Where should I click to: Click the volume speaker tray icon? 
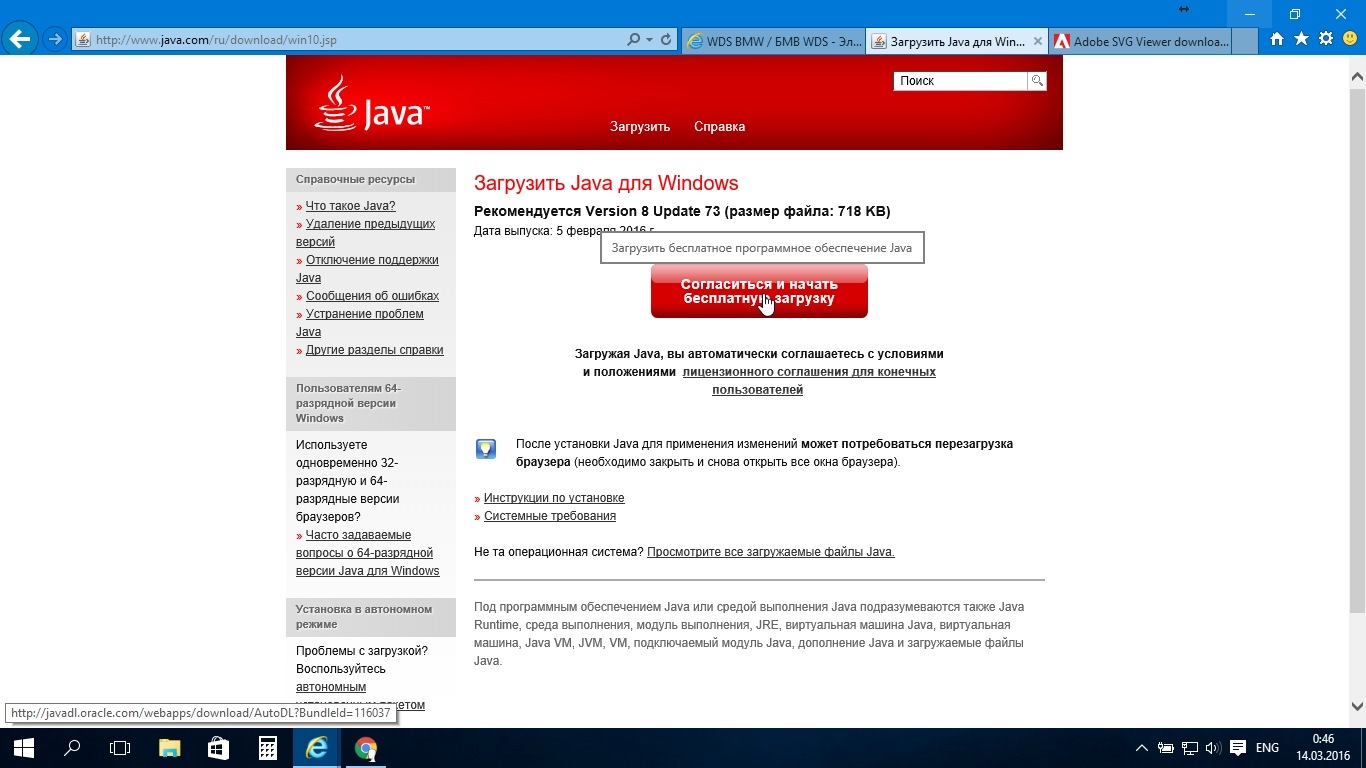pyautogui.click(x=1213, y=748)
